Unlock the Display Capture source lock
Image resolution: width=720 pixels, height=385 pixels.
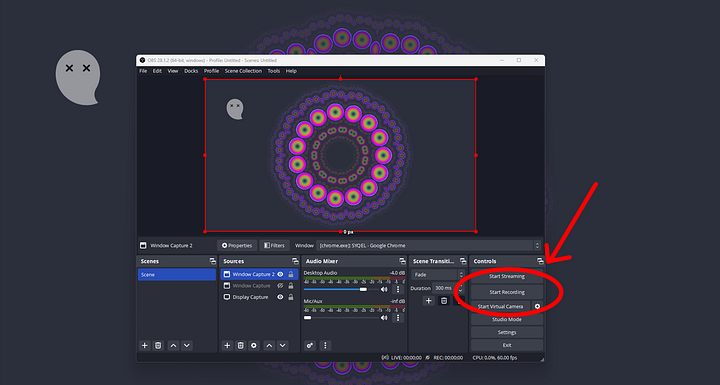291,297
